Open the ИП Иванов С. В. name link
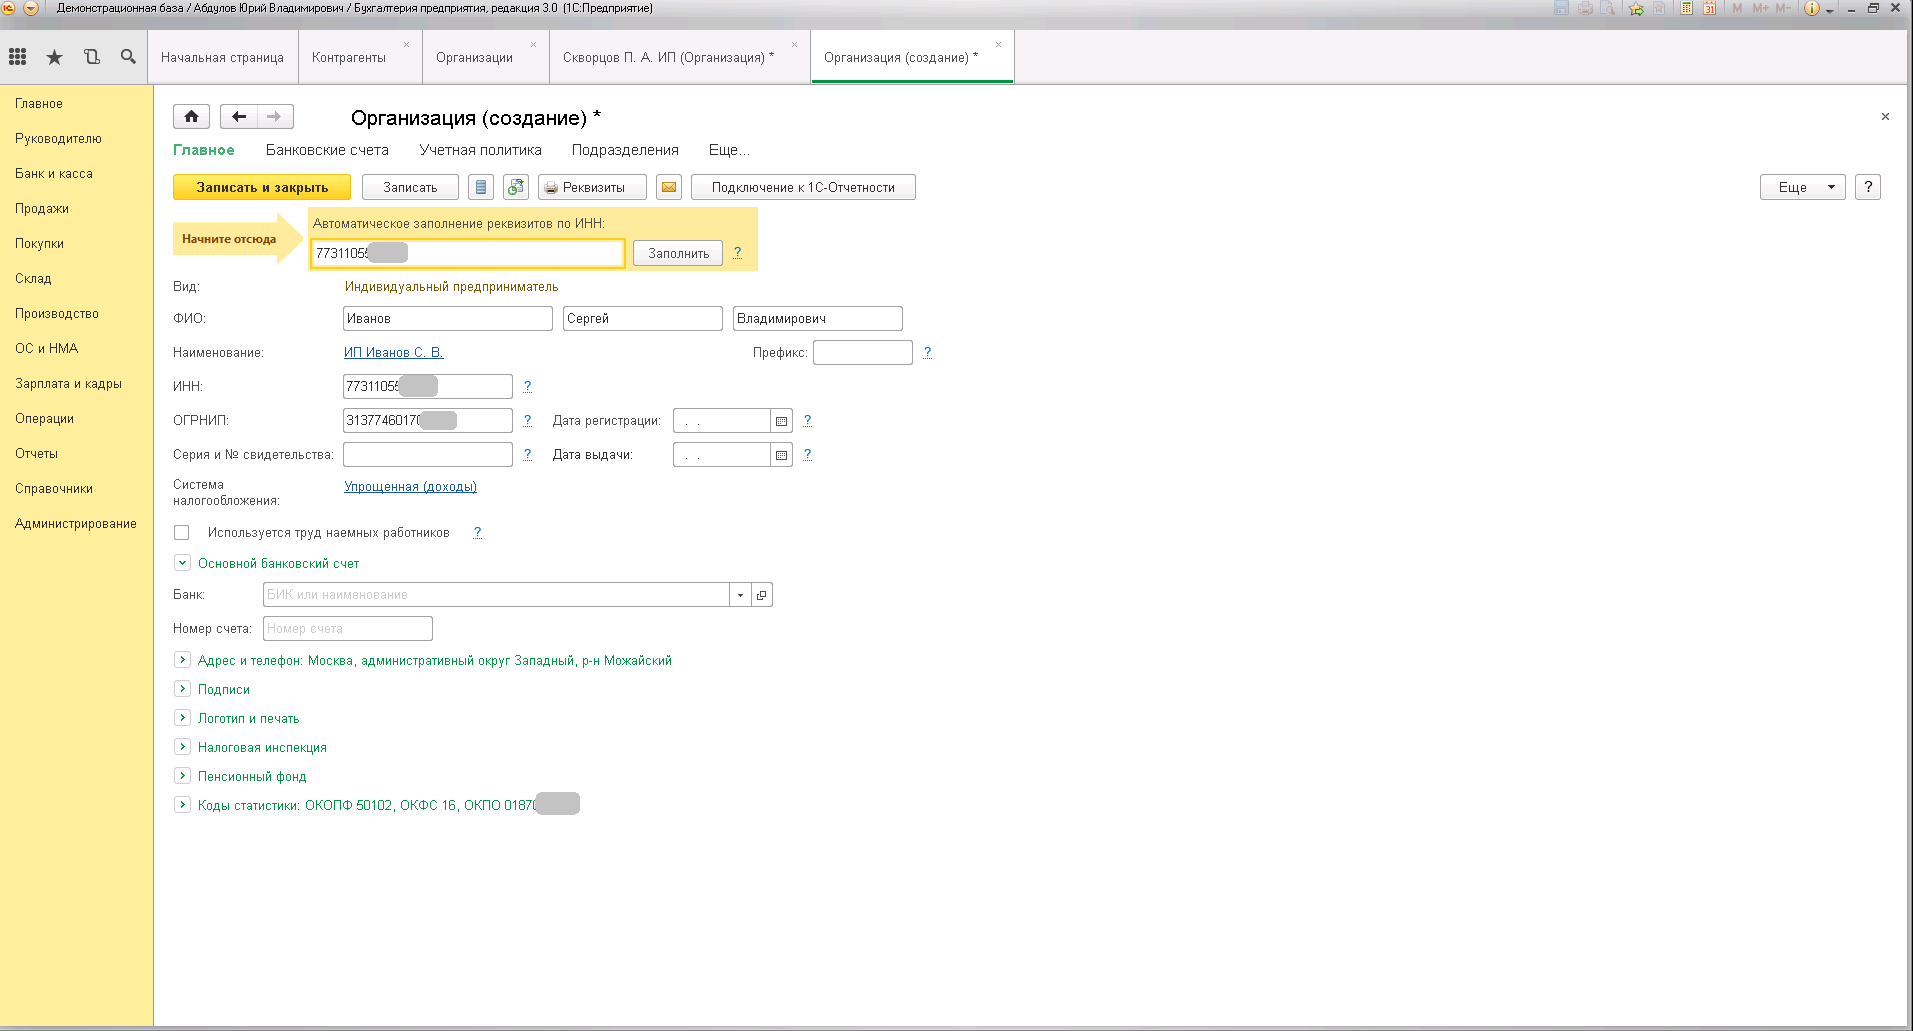1913x1031 pixels. pyautogui.click(x=394, y=352)
